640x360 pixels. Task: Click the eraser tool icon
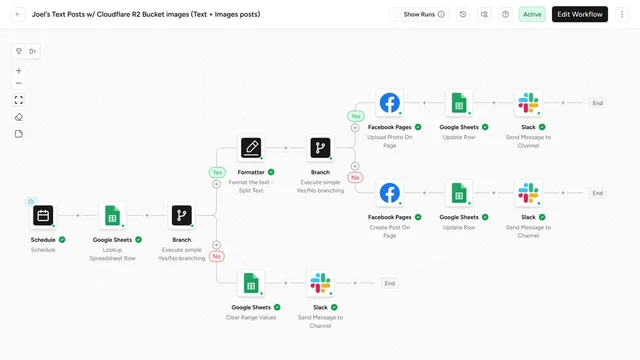(19, 117)
